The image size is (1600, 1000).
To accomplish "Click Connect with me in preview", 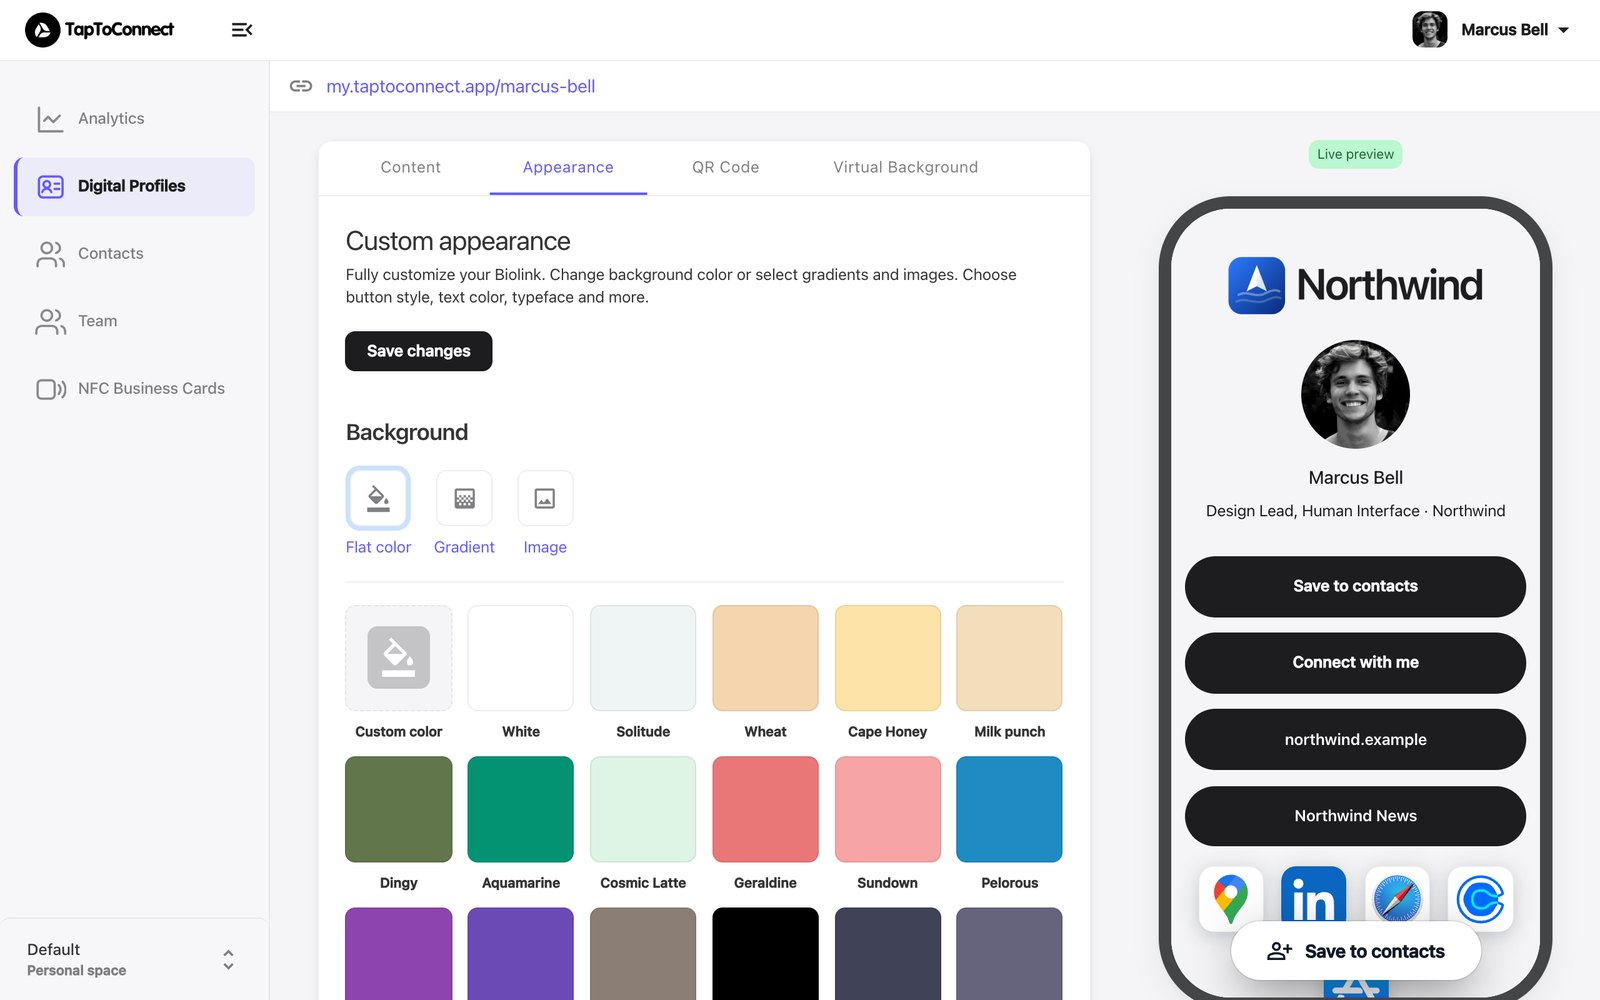I will [1355, 663].
